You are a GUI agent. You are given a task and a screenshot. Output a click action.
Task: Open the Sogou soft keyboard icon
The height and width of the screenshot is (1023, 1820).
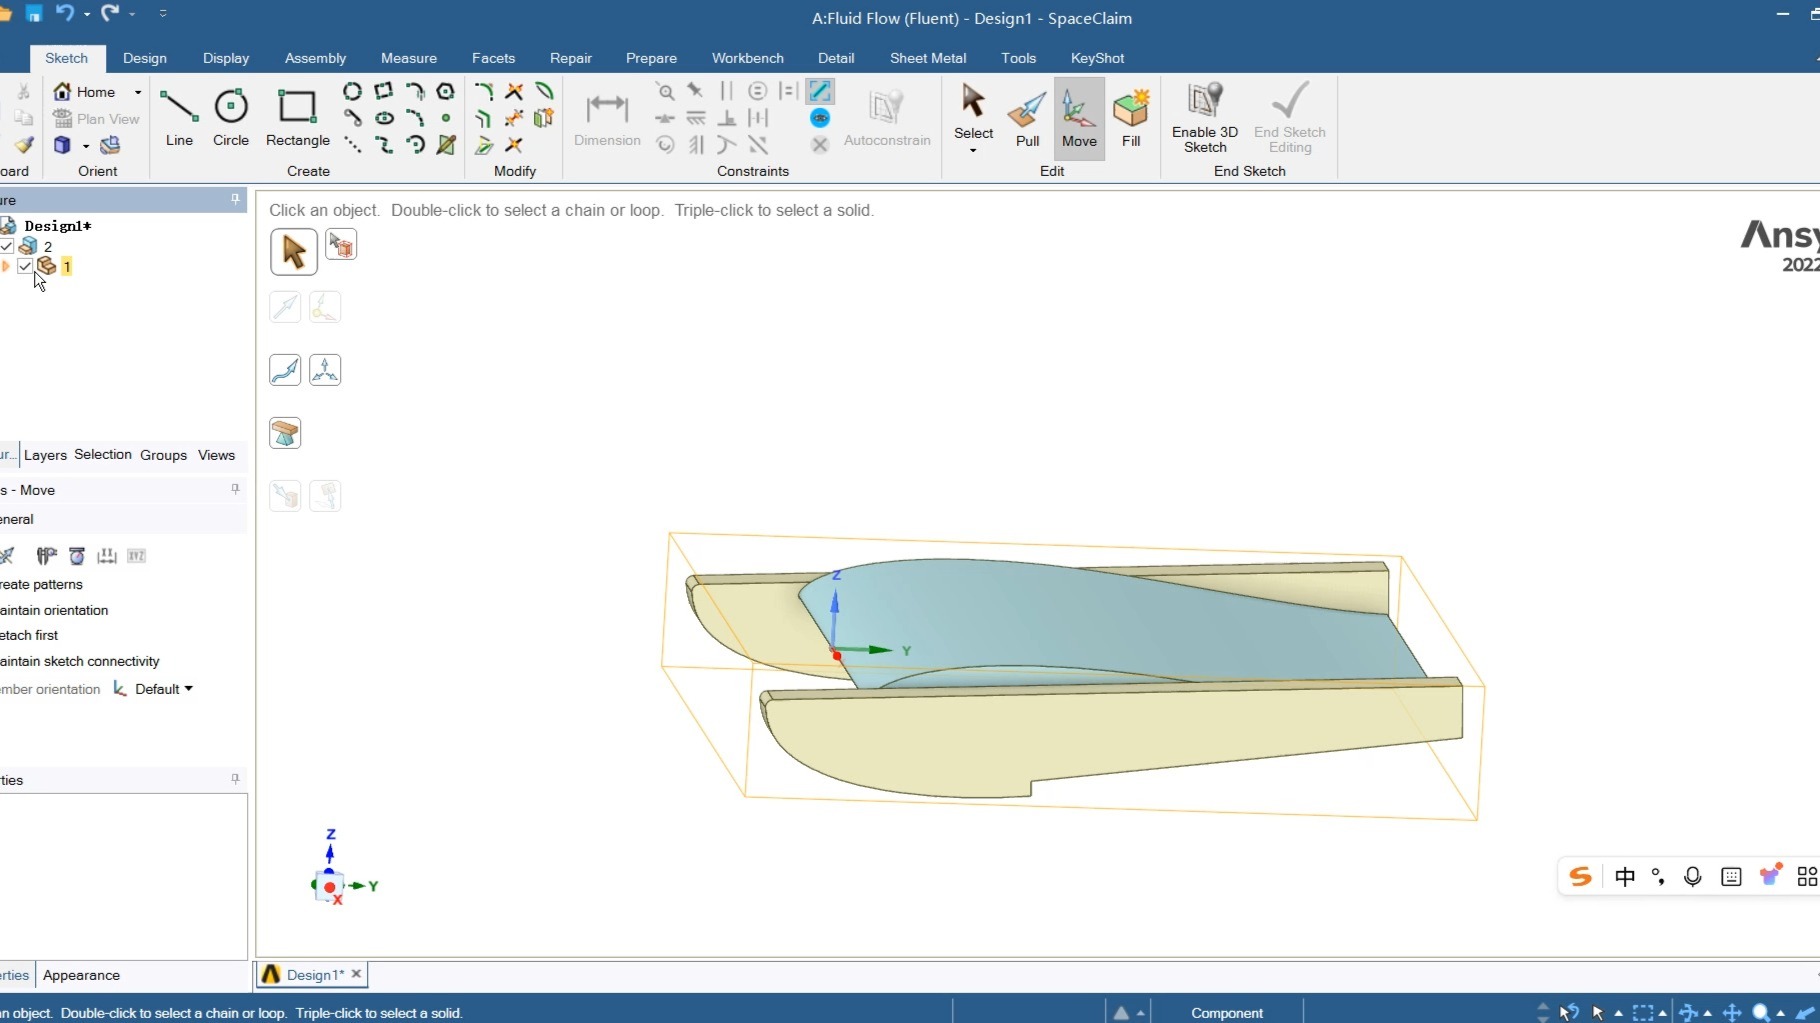pos(1731,877)
